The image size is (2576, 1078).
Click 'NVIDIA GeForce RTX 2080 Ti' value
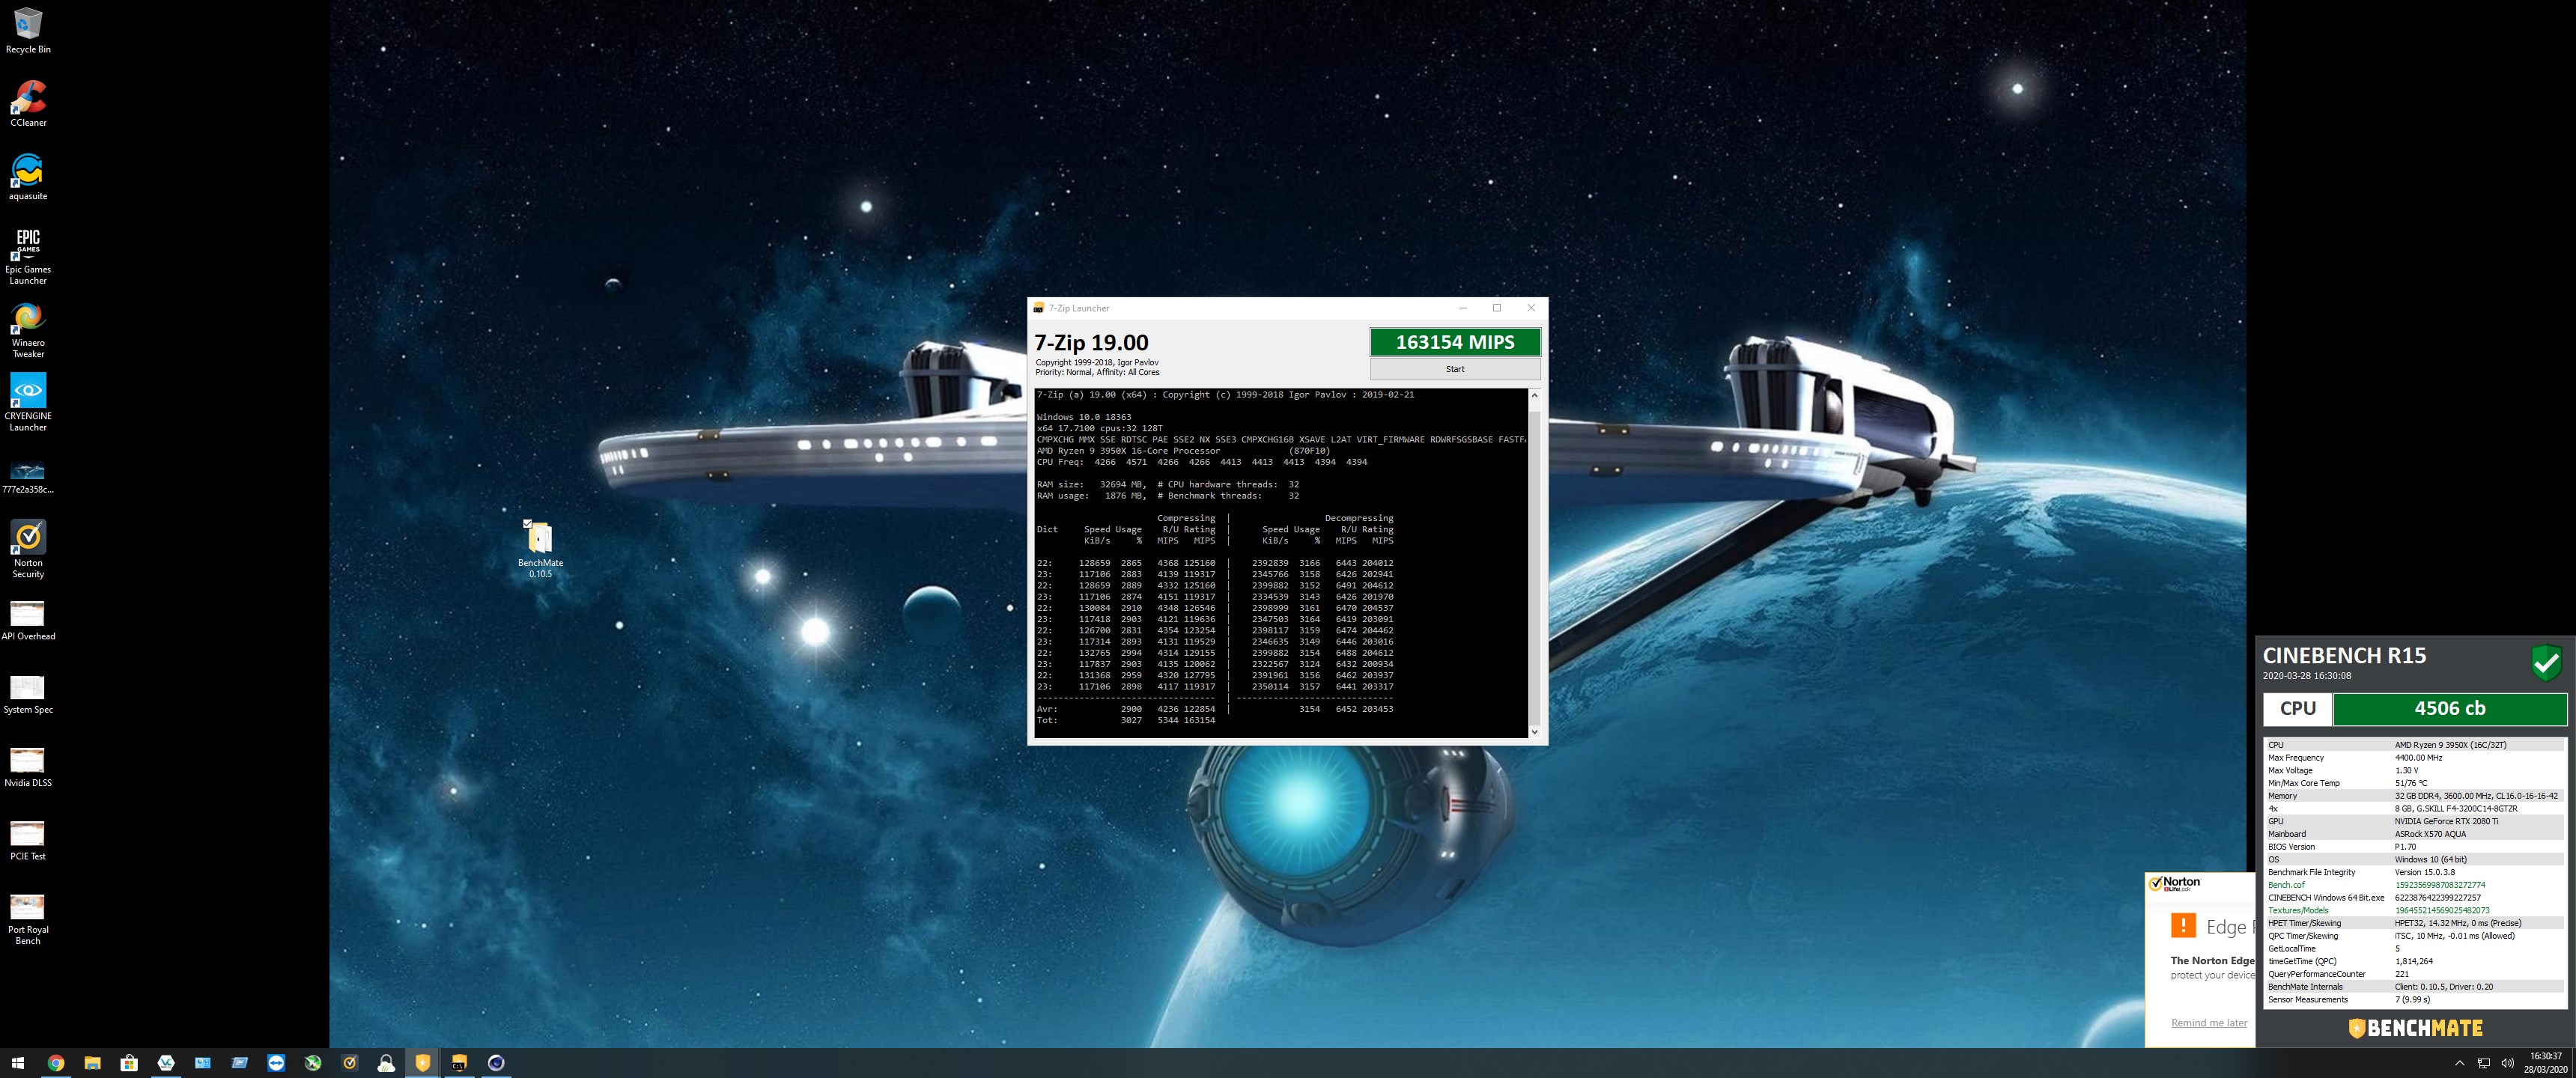pos(2446,821)
